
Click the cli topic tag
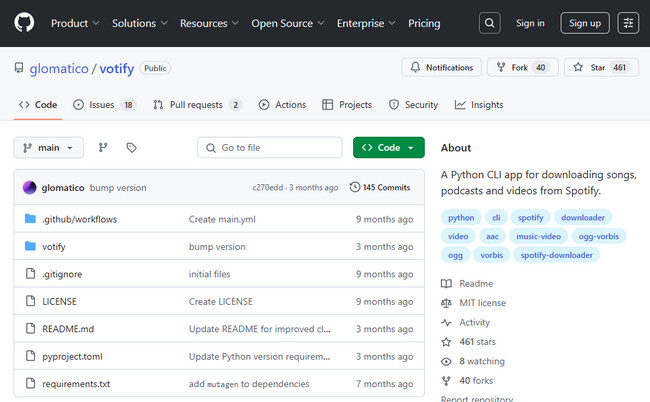coord(496,218)
